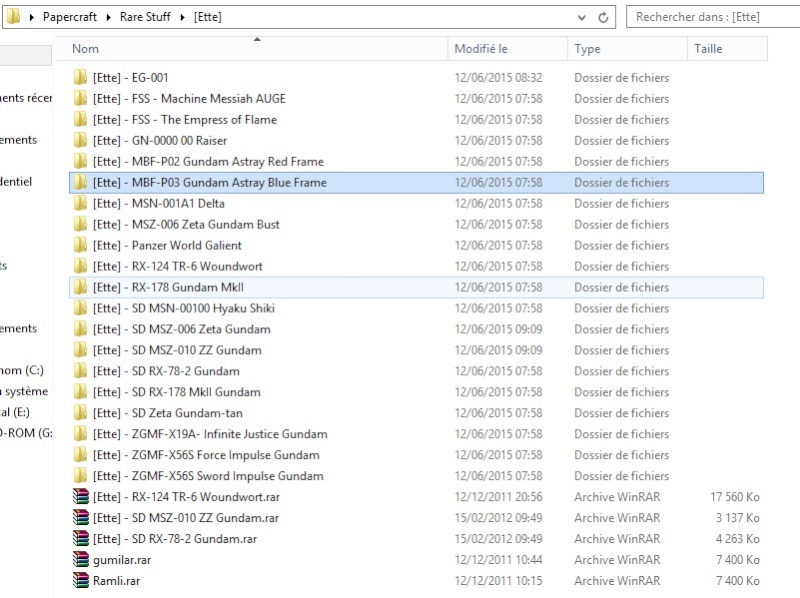Viewport: 800px width, 598px height.
Task: Click folder icon of SD RX-178 MkII Gundam
Action: [x=80, y=391]
